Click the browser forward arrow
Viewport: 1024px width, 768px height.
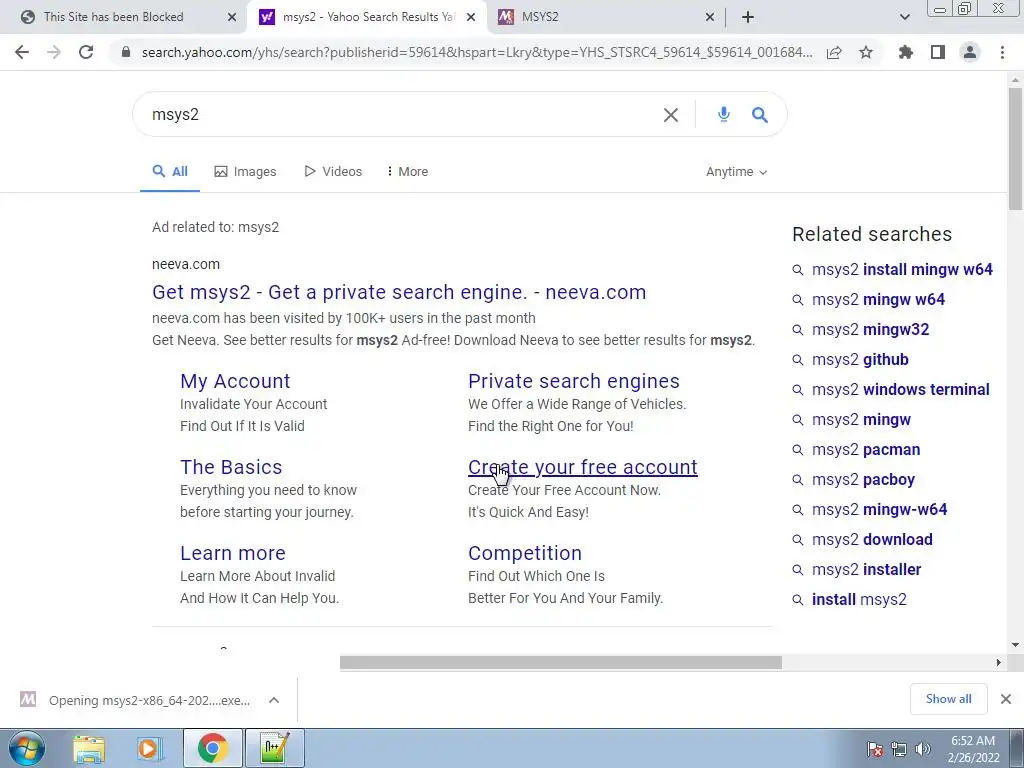pos(54,52)
